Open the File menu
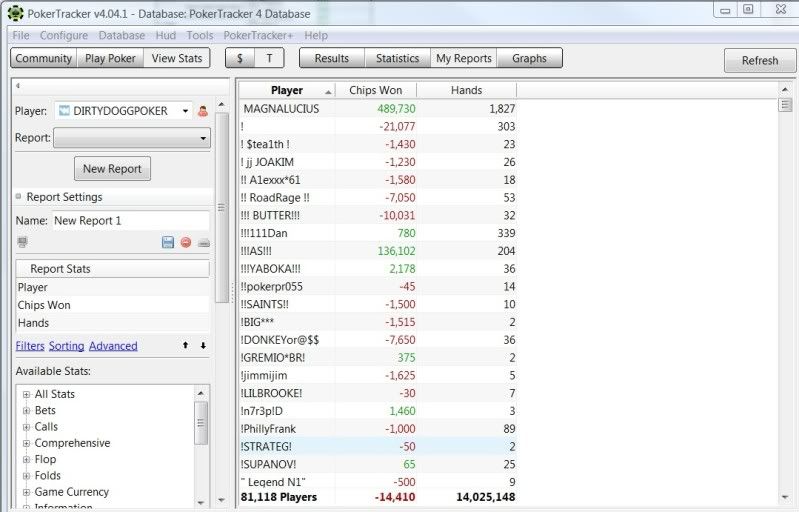Image resolution: width=799 pixels, height=512 pixels. 21,35
